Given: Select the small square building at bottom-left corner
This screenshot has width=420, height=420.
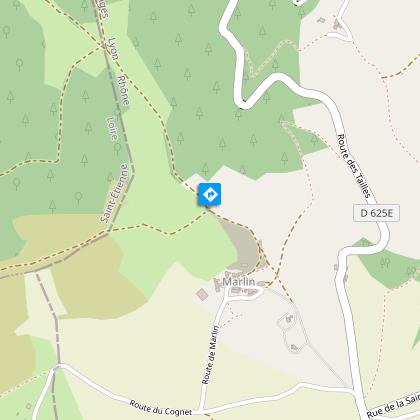Looking at the screenshot, I should pos(29,406).
